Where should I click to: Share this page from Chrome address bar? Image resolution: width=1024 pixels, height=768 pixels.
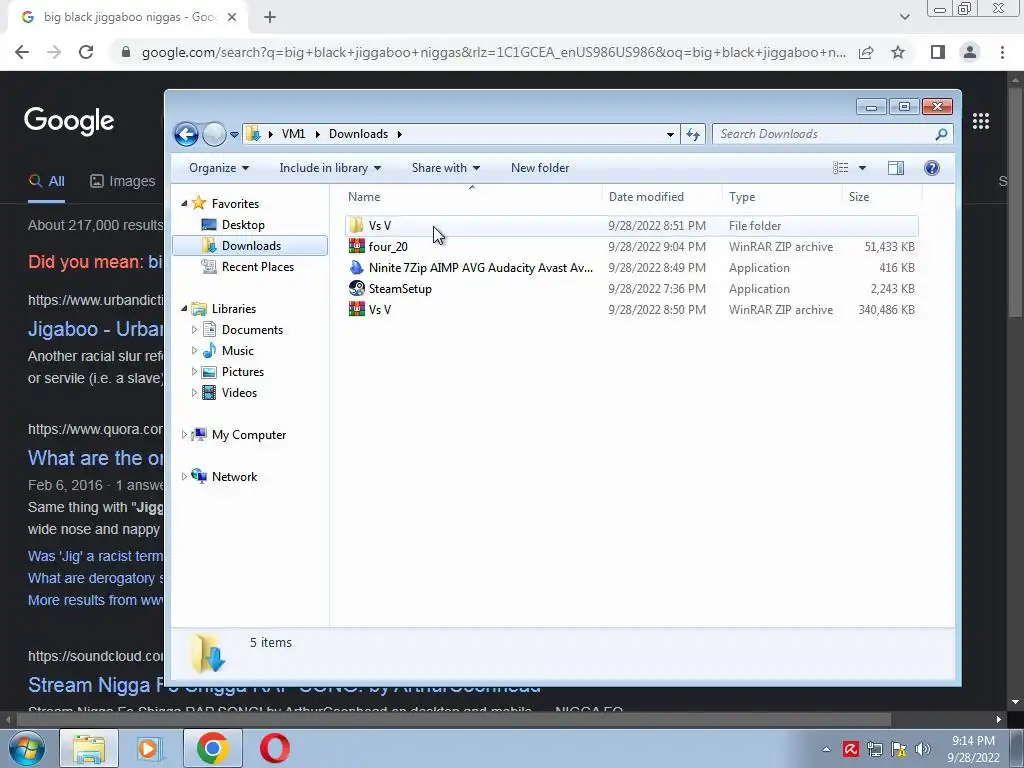(866, 52)
